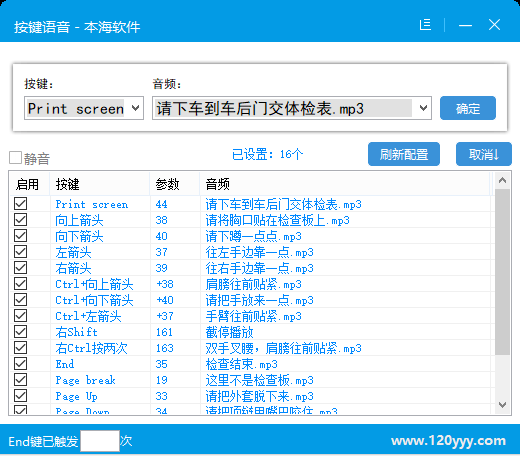Toggle the 静音 mute checkbox
Image resolution: width=520 pixels, height=456 pixels.
pos(15,158)
